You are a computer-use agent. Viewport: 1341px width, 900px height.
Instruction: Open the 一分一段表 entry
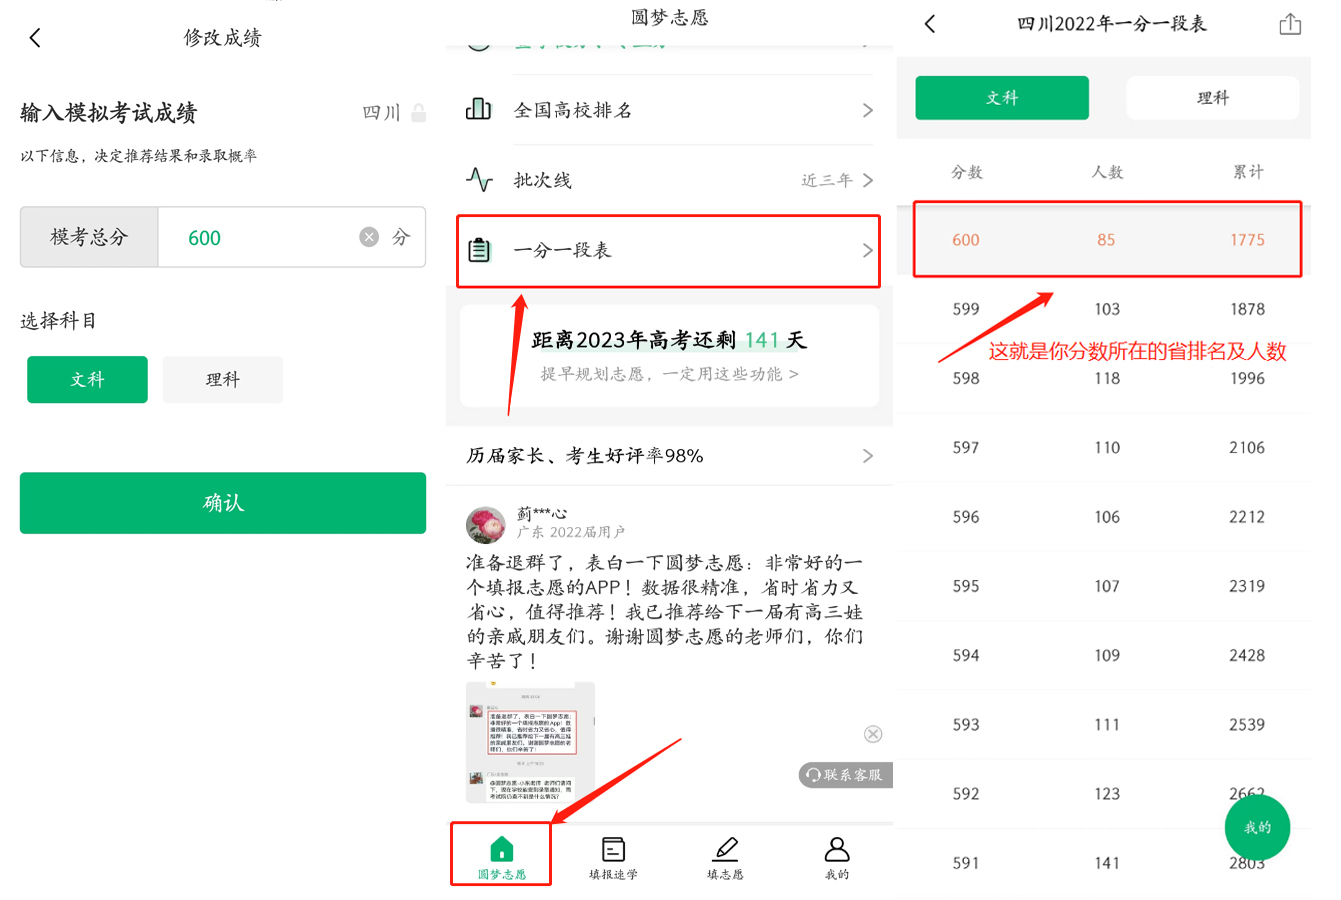(668, 251)
